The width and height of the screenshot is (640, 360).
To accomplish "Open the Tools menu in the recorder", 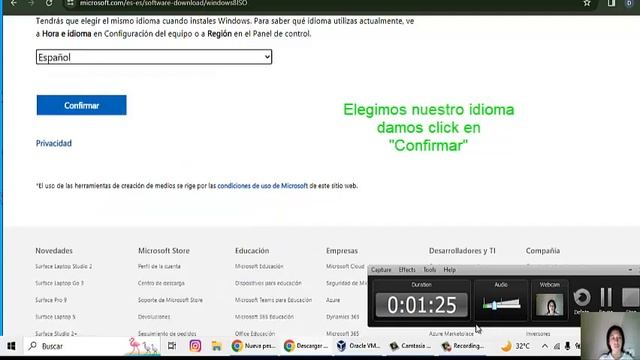I will click(x=429, y=270).
